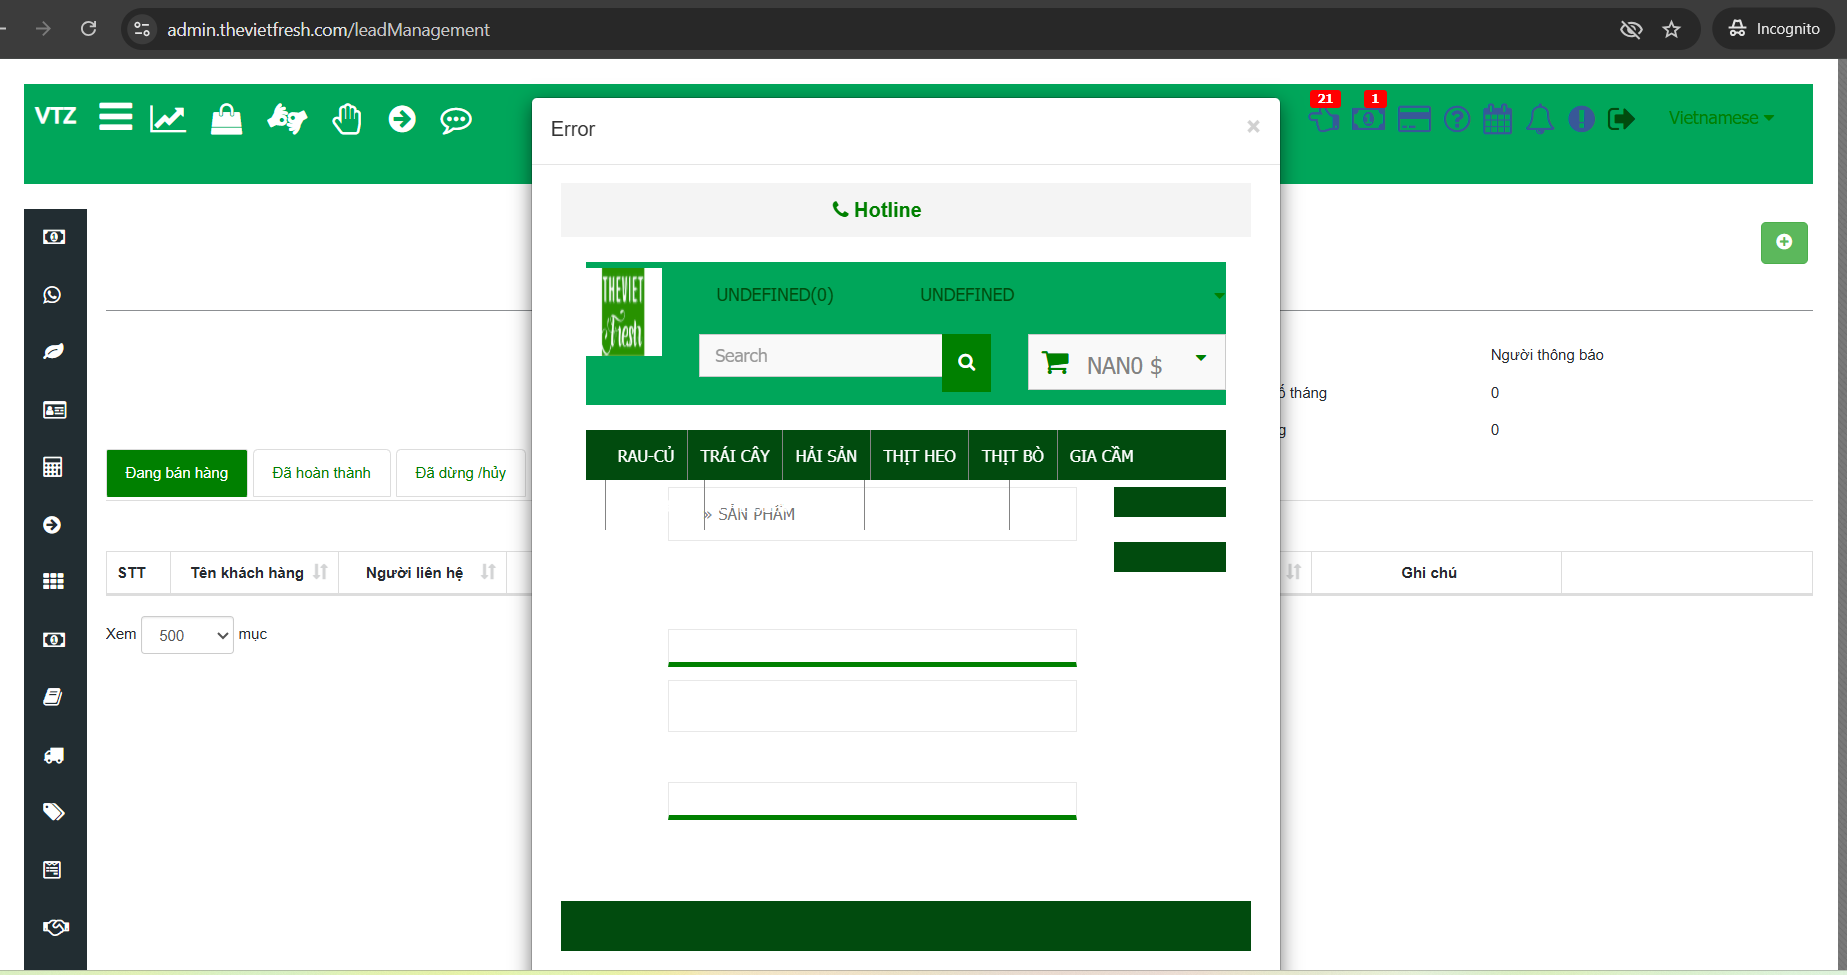Click the logout arrow icon
The height and width of the screenshot is (975, 1847).
(x=1621, y=119)
